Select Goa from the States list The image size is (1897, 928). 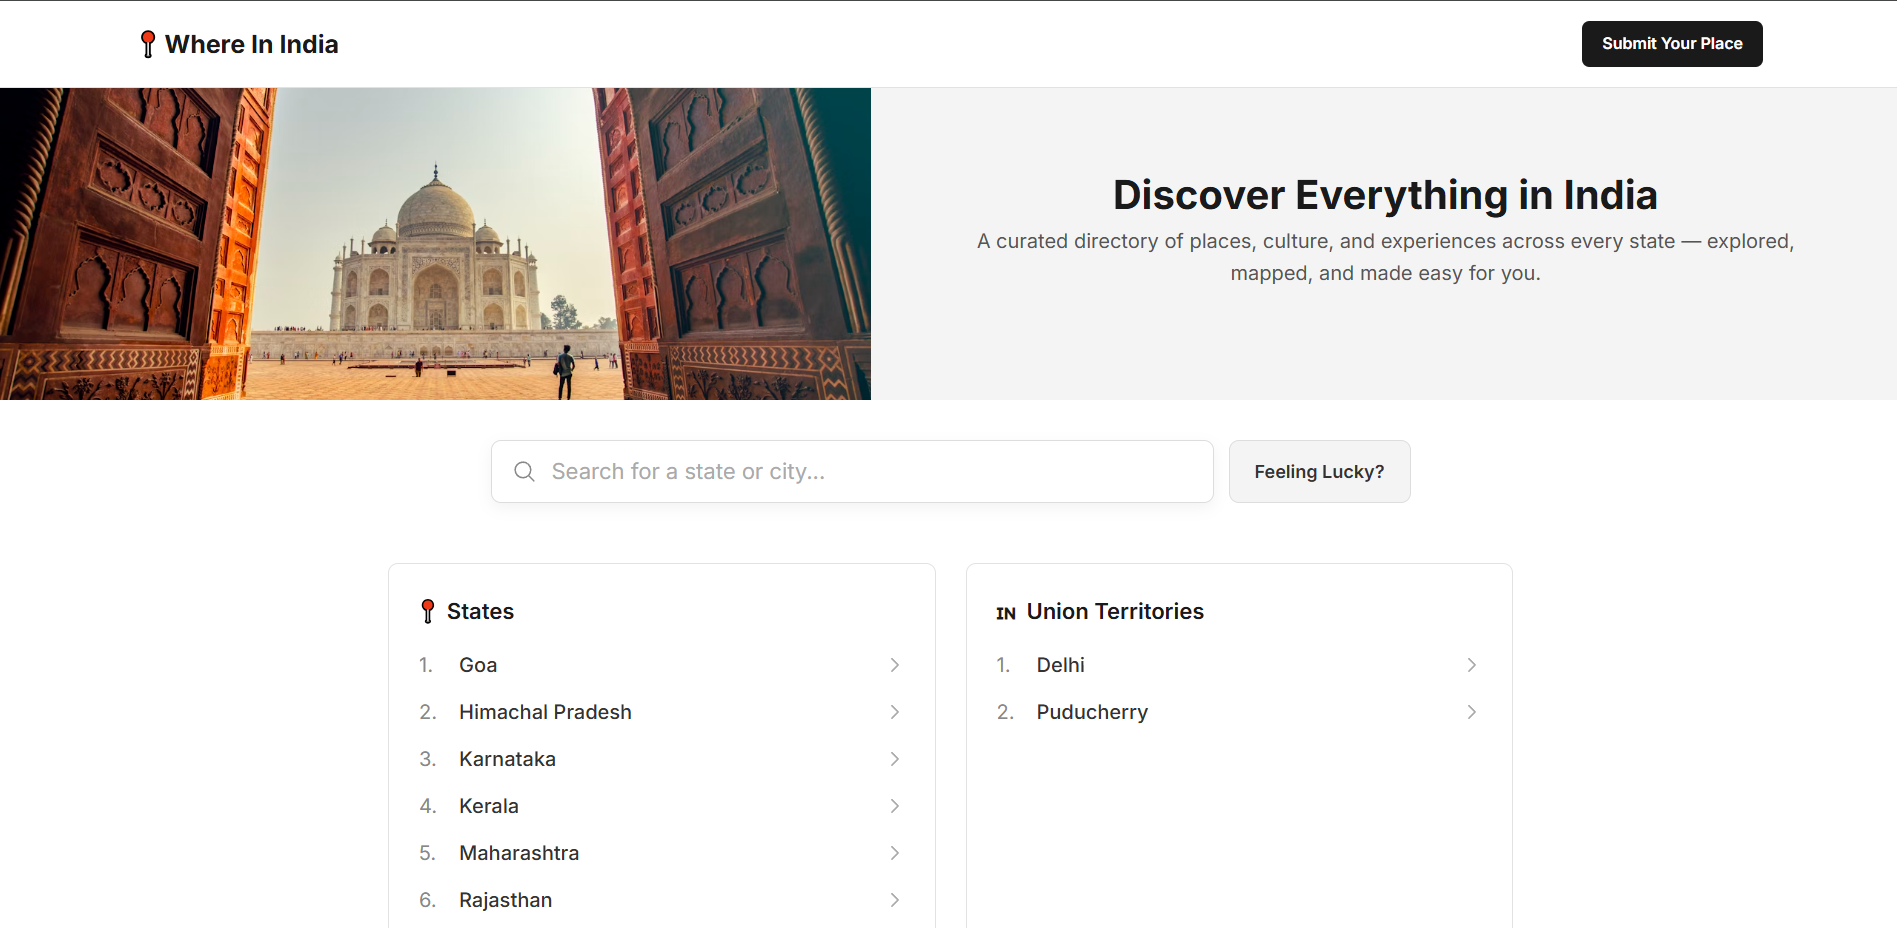478,664
